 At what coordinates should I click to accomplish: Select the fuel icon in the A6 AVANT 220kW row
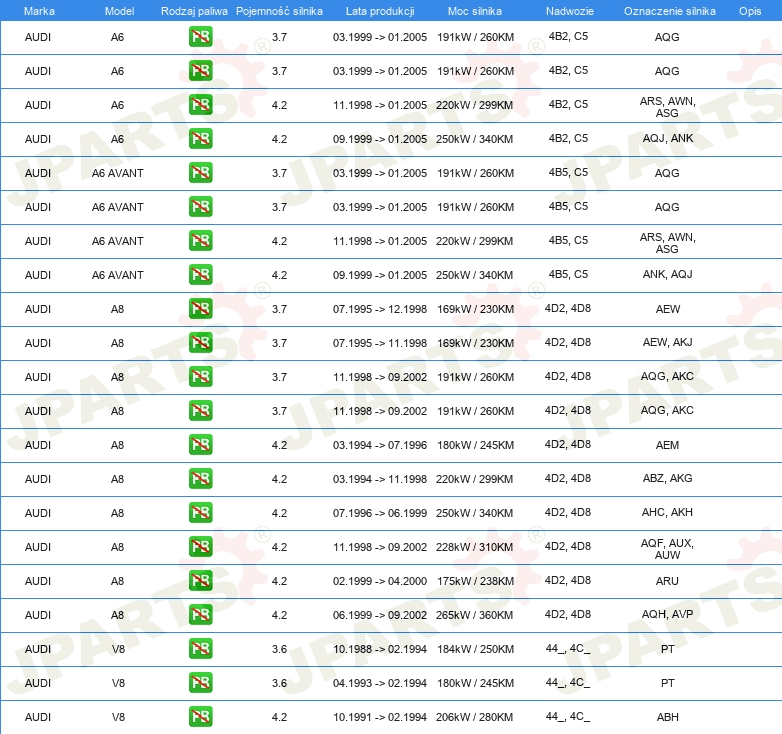[x=200, y=240]
